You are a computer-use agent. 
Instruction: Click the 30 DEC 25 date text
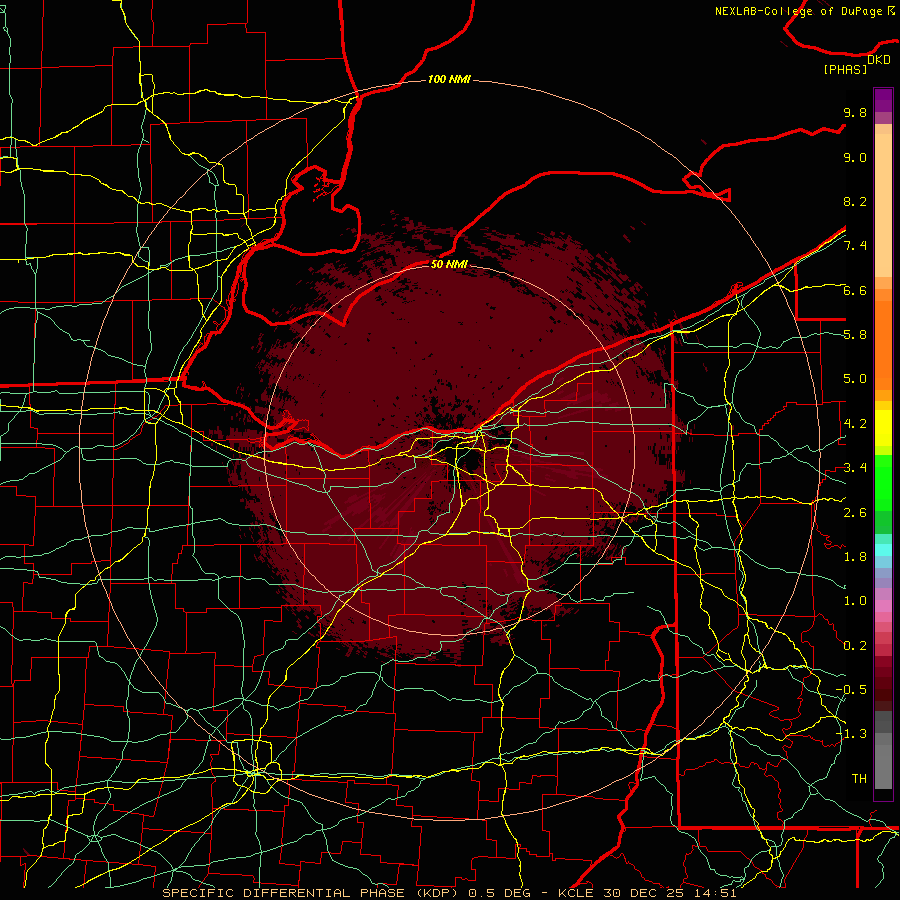645,893
